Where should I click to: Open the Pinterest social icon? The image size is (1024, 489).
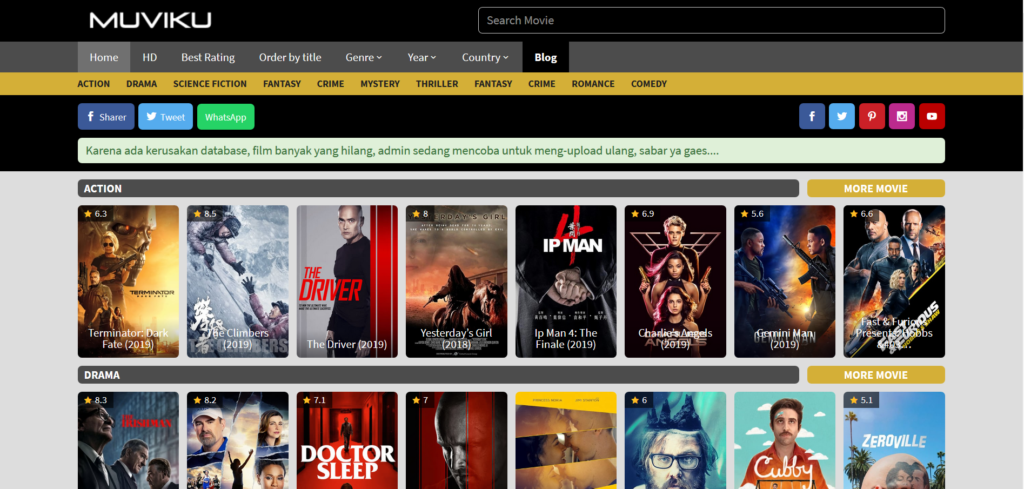pos(871,117)
